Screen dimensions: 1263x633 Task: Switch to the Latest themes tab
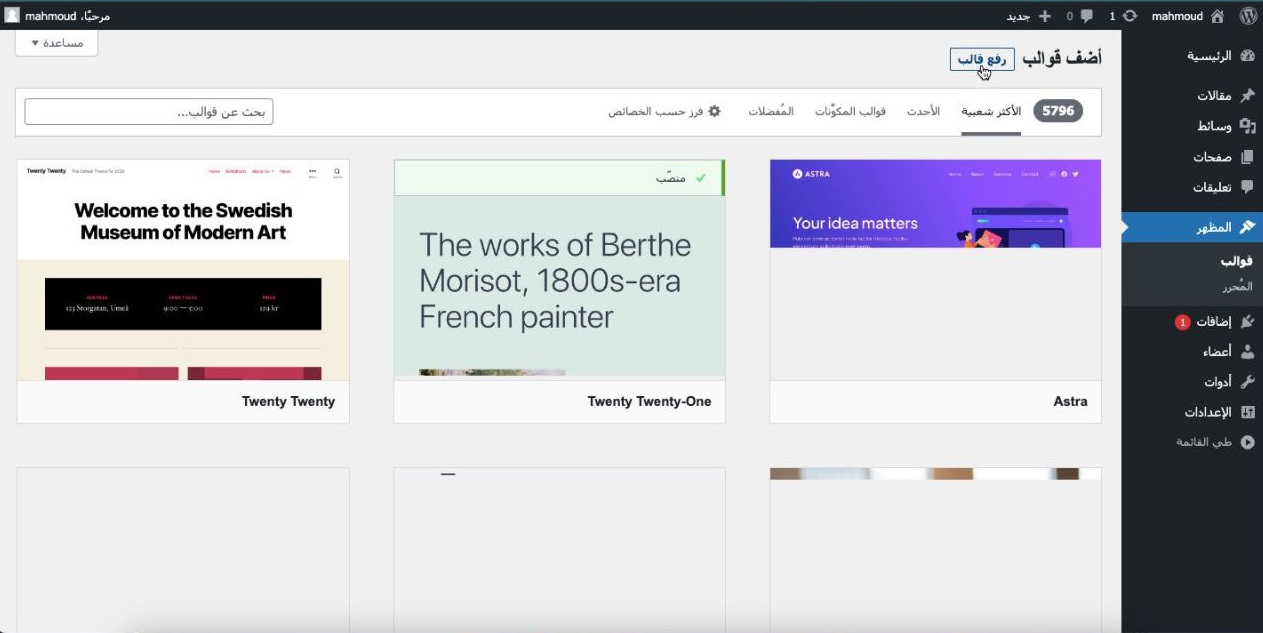click(923, 112)
